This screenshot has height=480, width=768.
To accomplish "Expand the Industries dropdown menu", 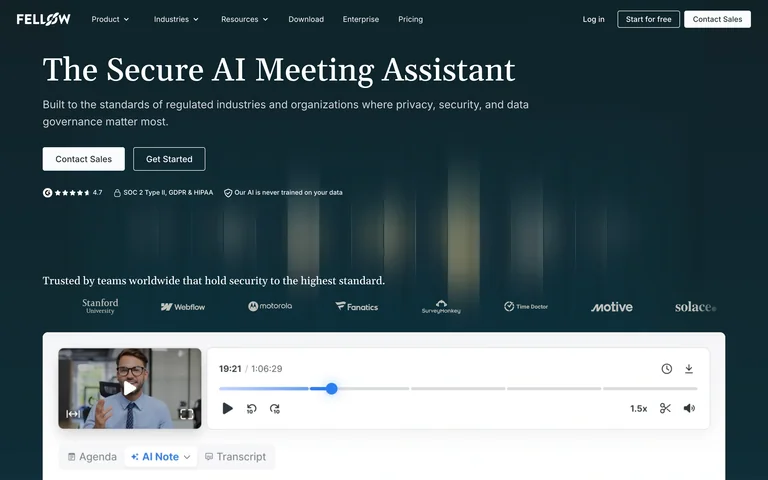I will (x=176, y=19).
